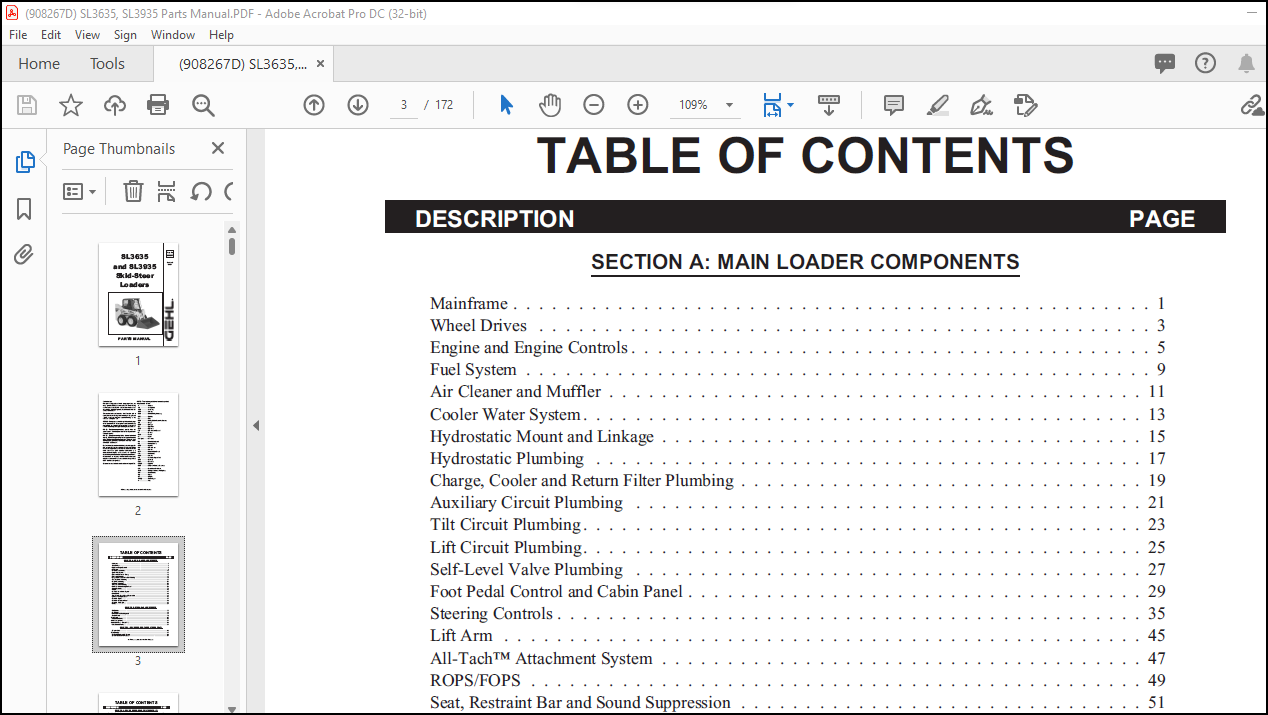1268x715 pixels.
Task: Switch to Tools tab
Action: 107,63
